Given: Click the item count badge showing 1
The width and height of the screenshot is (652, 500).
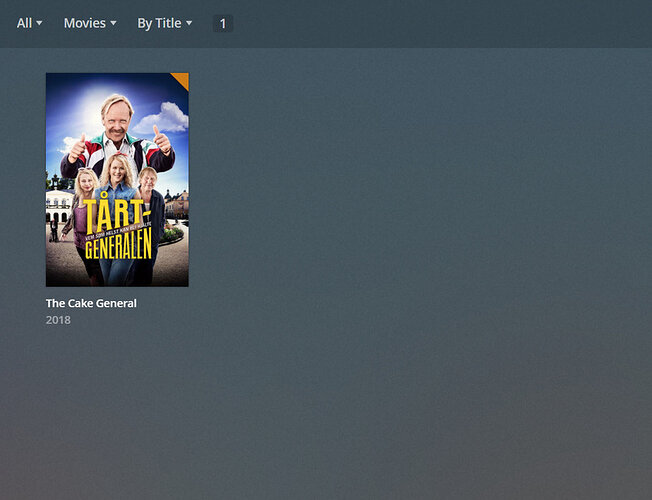Looking at the screenshot, I should pos(223,24).
